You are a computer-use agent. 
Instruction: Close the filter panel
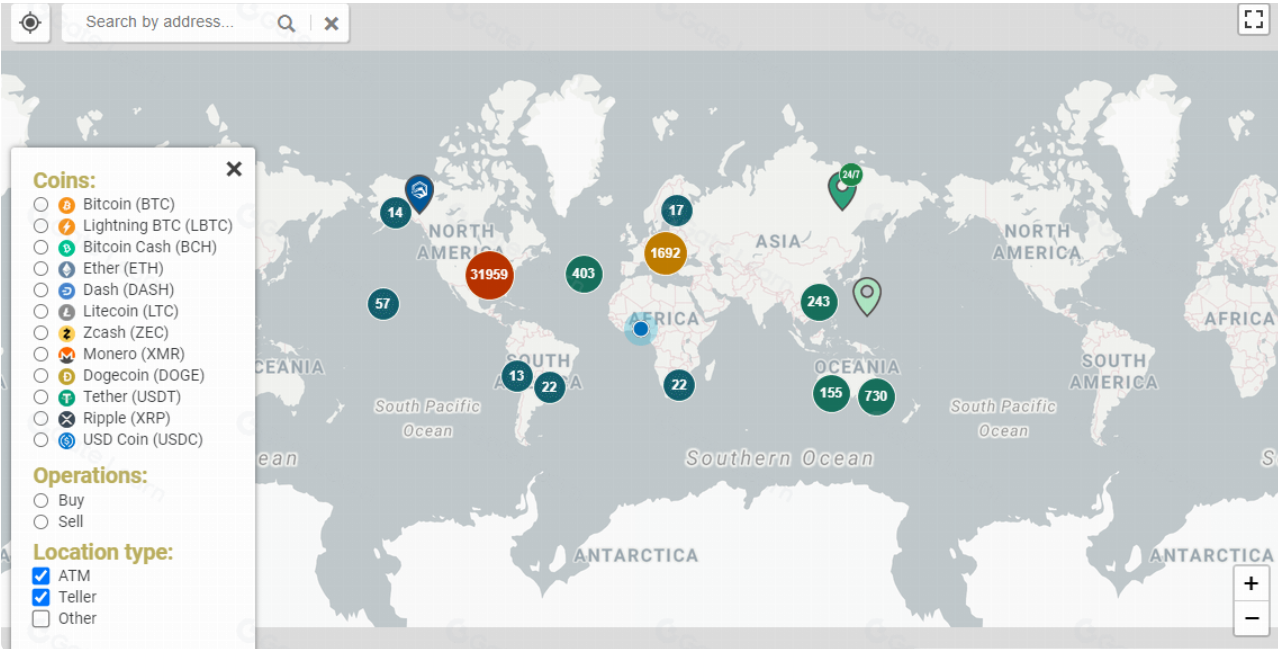coord(234,169)
